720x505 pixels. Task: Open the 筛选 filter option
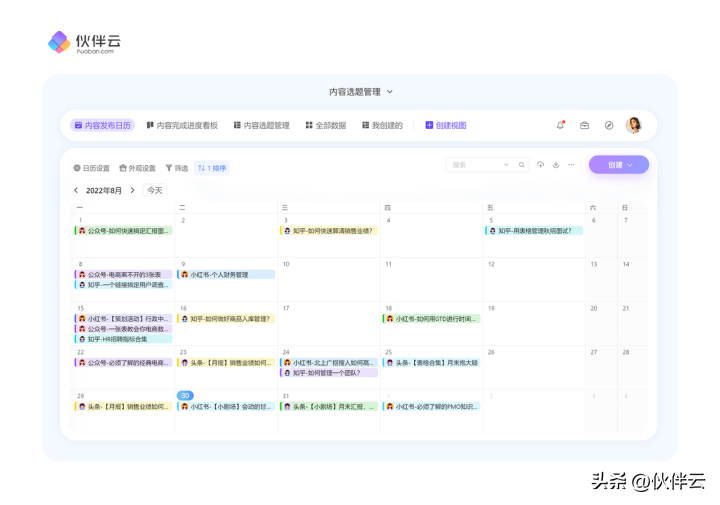point(176,168)
